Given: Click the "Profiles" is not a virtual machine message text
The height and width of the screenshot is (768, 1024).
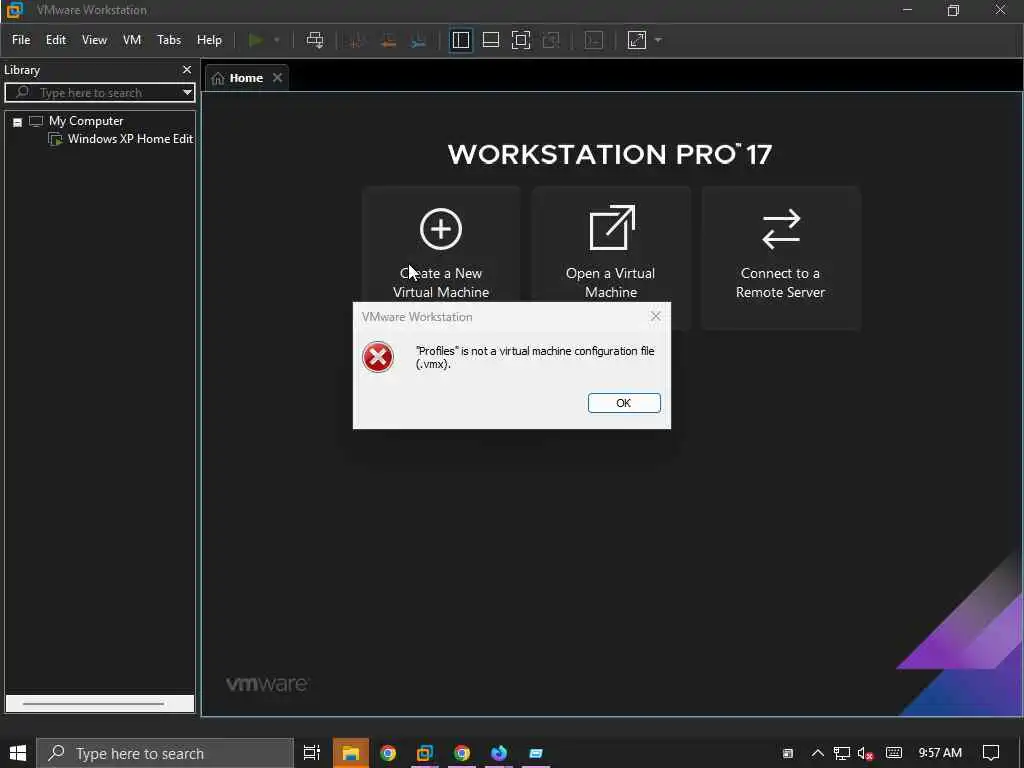Looking at the screenshot, I should 535,357.
